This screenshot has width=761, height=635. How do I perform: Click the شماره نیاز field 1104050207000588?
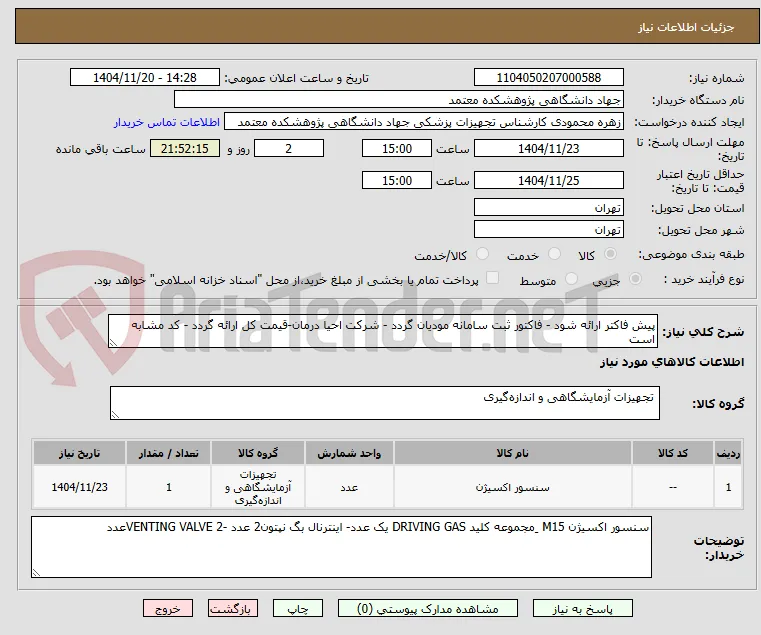click(x=548, y=78)
